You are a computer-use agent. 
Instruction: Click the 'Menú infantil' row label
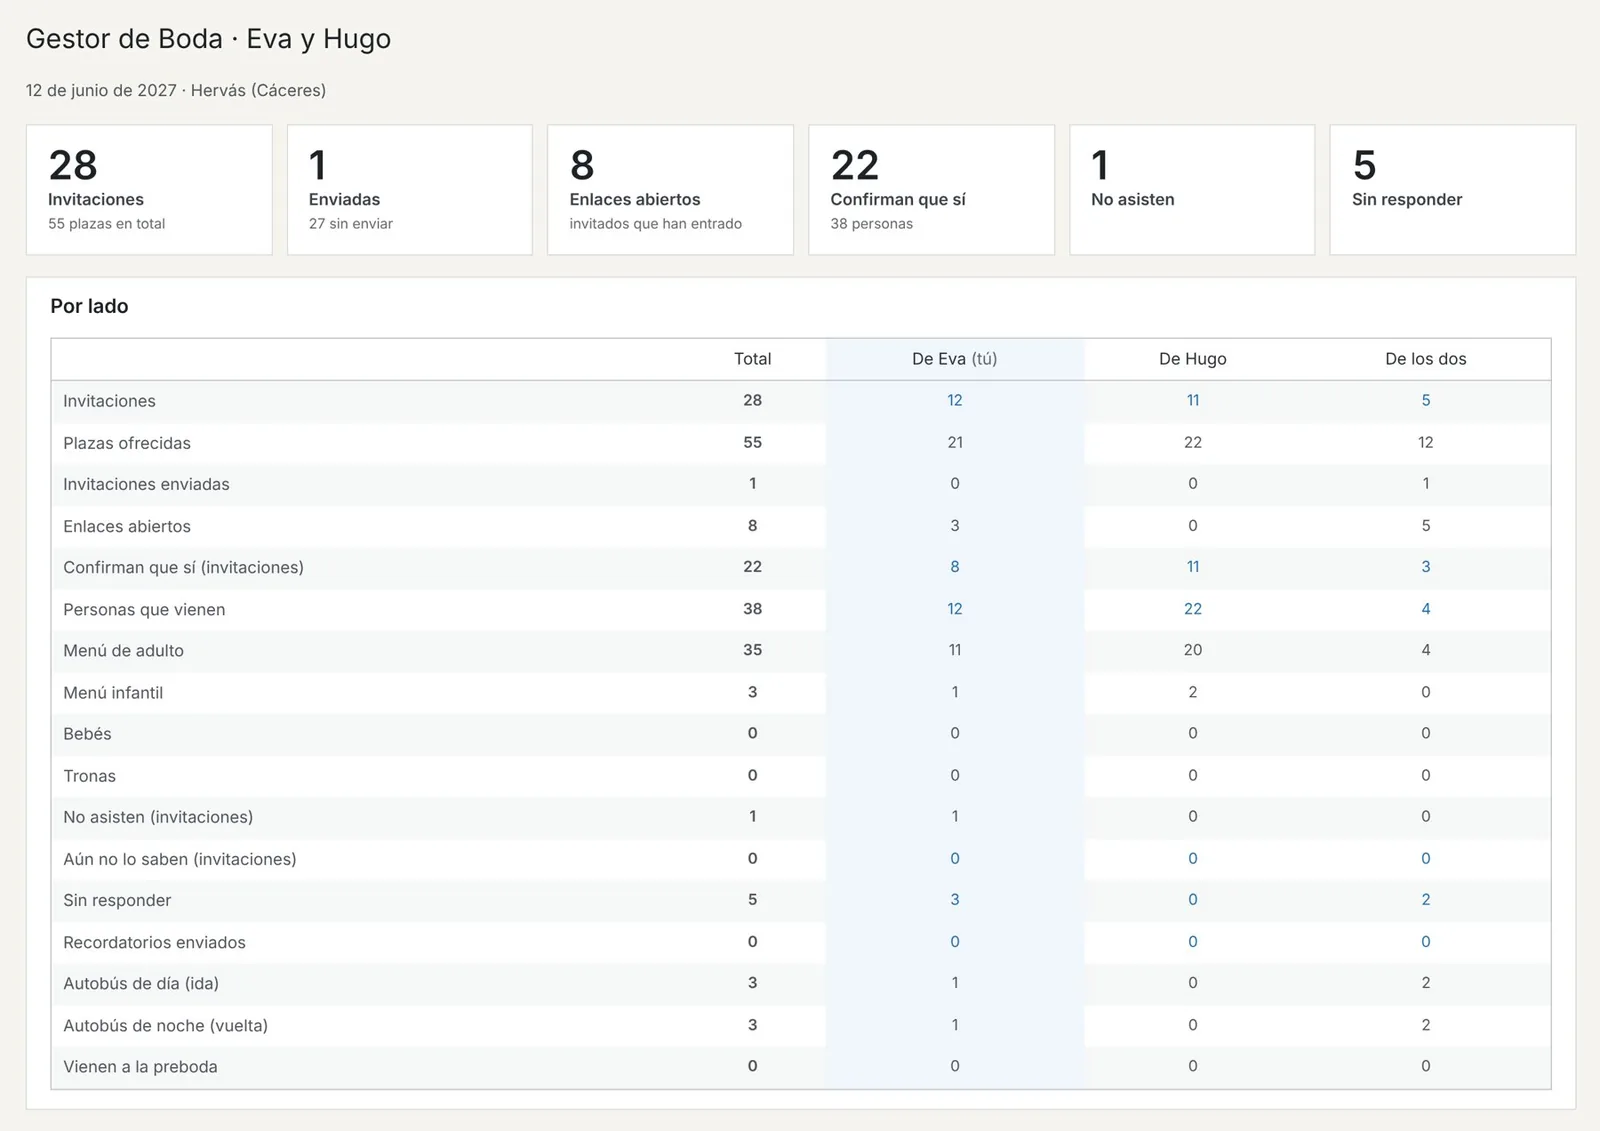(x=113, y=693)
